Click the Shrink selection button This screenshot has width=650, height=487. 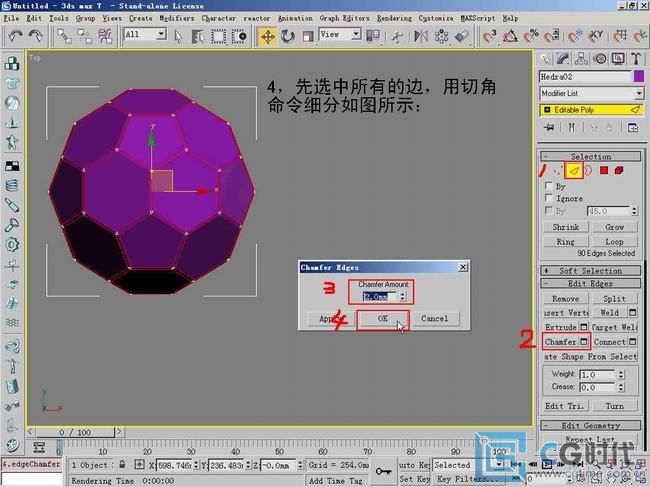(x=565, y=227)
